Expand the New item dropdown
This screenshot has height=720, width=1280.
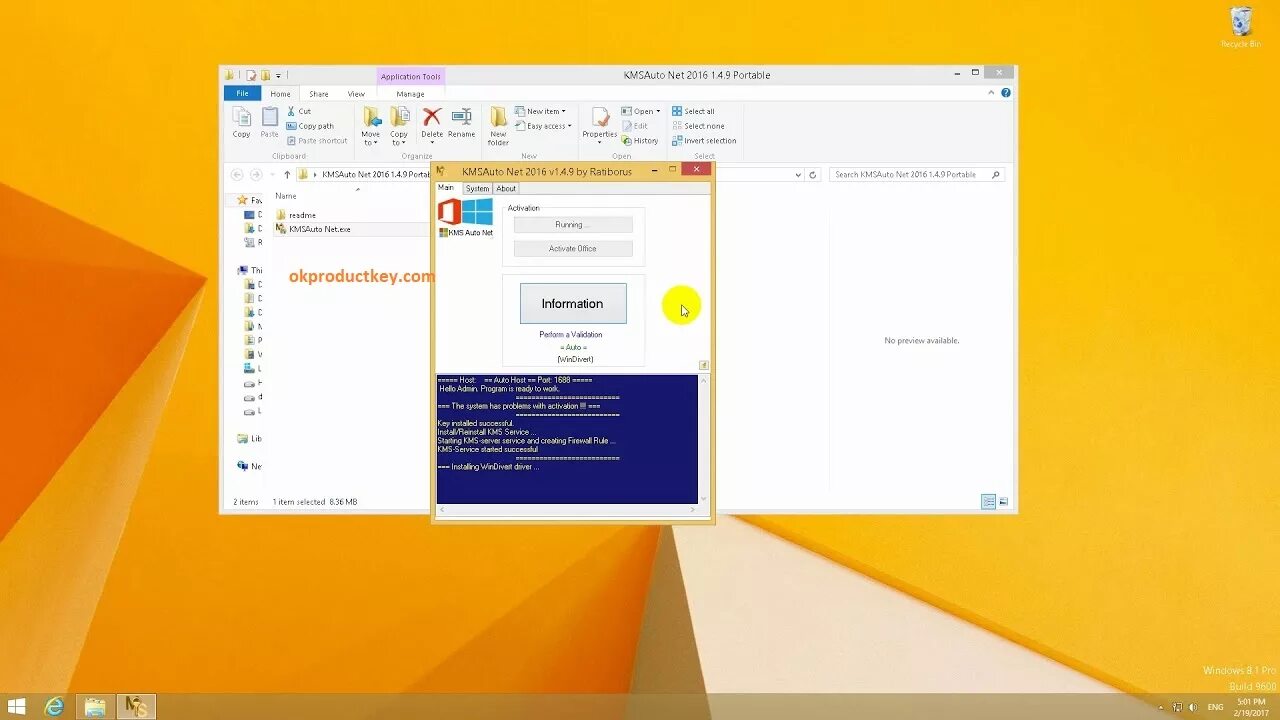tap(541, 111)
